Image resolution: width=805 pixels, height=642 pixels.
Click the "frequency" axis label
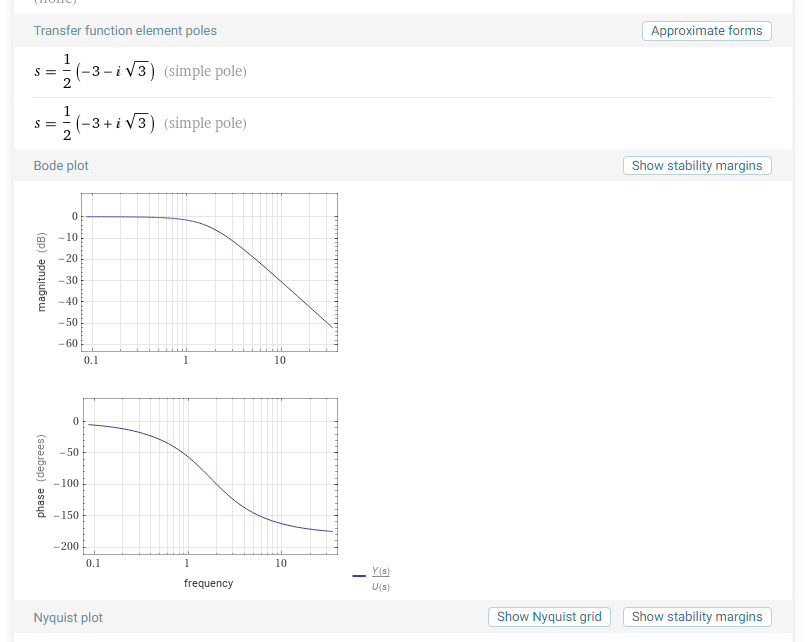tap(208, 583)
